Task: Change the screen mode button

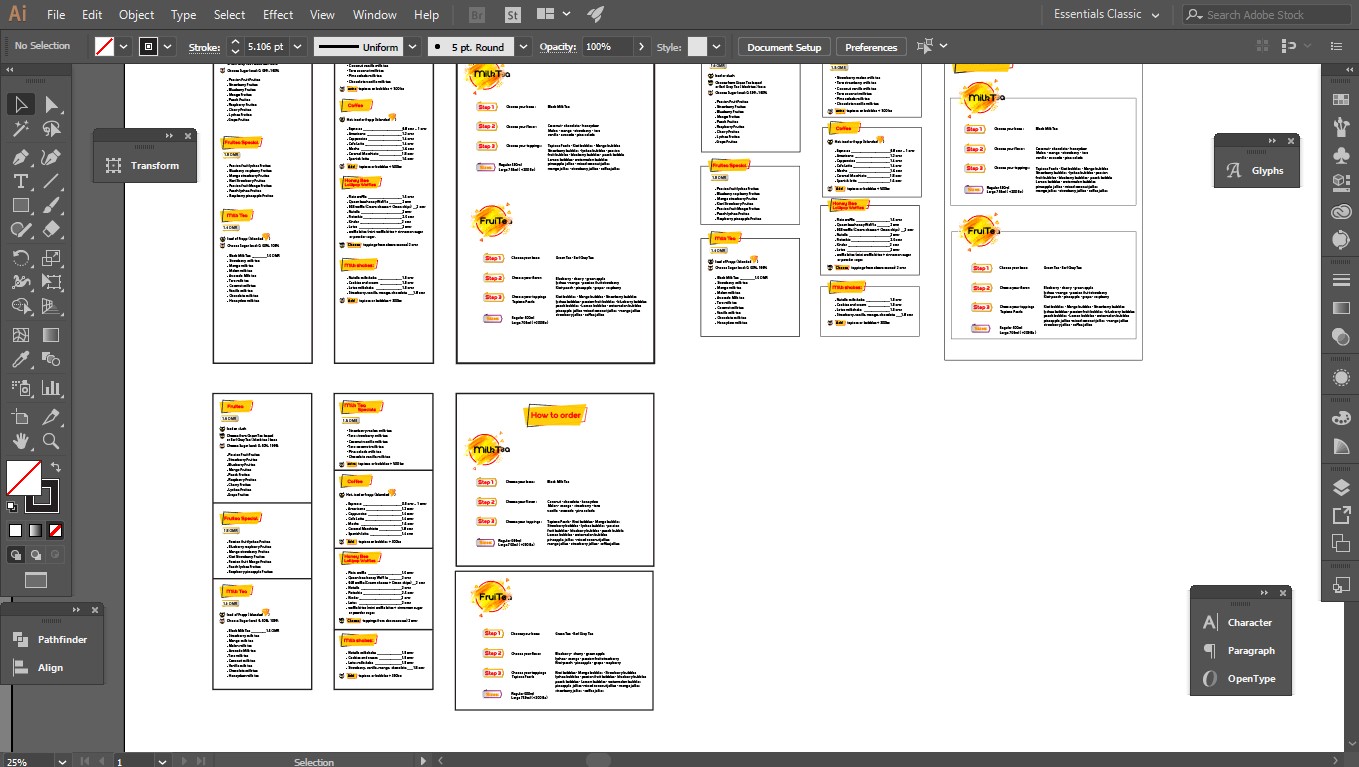Action: [x=36, y=580]
